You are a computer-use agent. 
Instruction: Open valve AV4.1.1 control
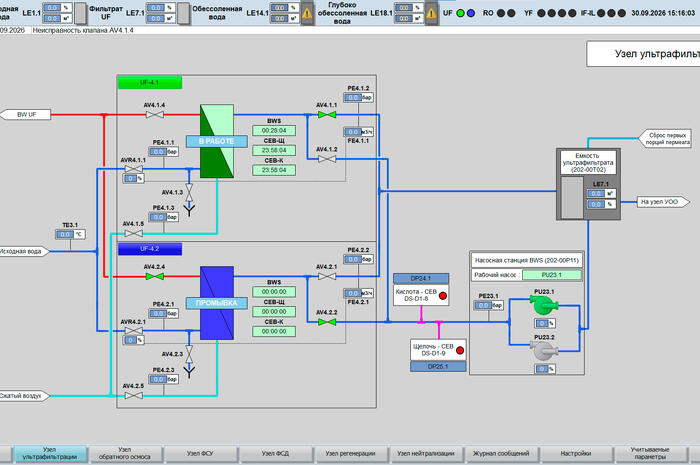[327, 115]
